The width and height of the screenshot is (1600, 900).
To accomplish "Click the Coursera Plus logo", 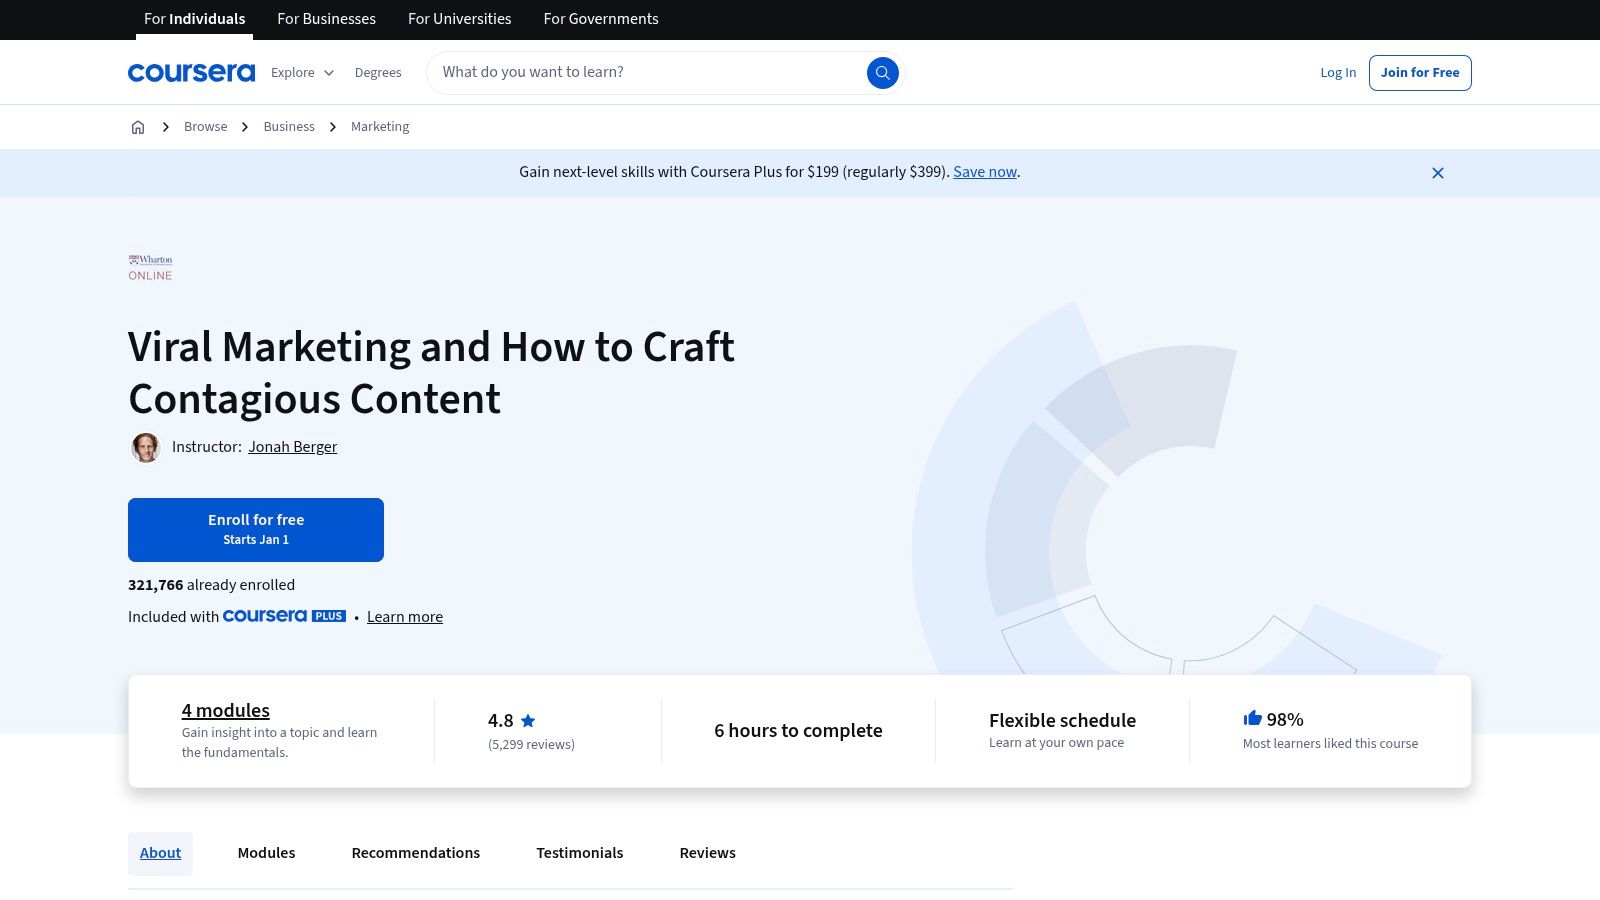I will coord(284,616).
